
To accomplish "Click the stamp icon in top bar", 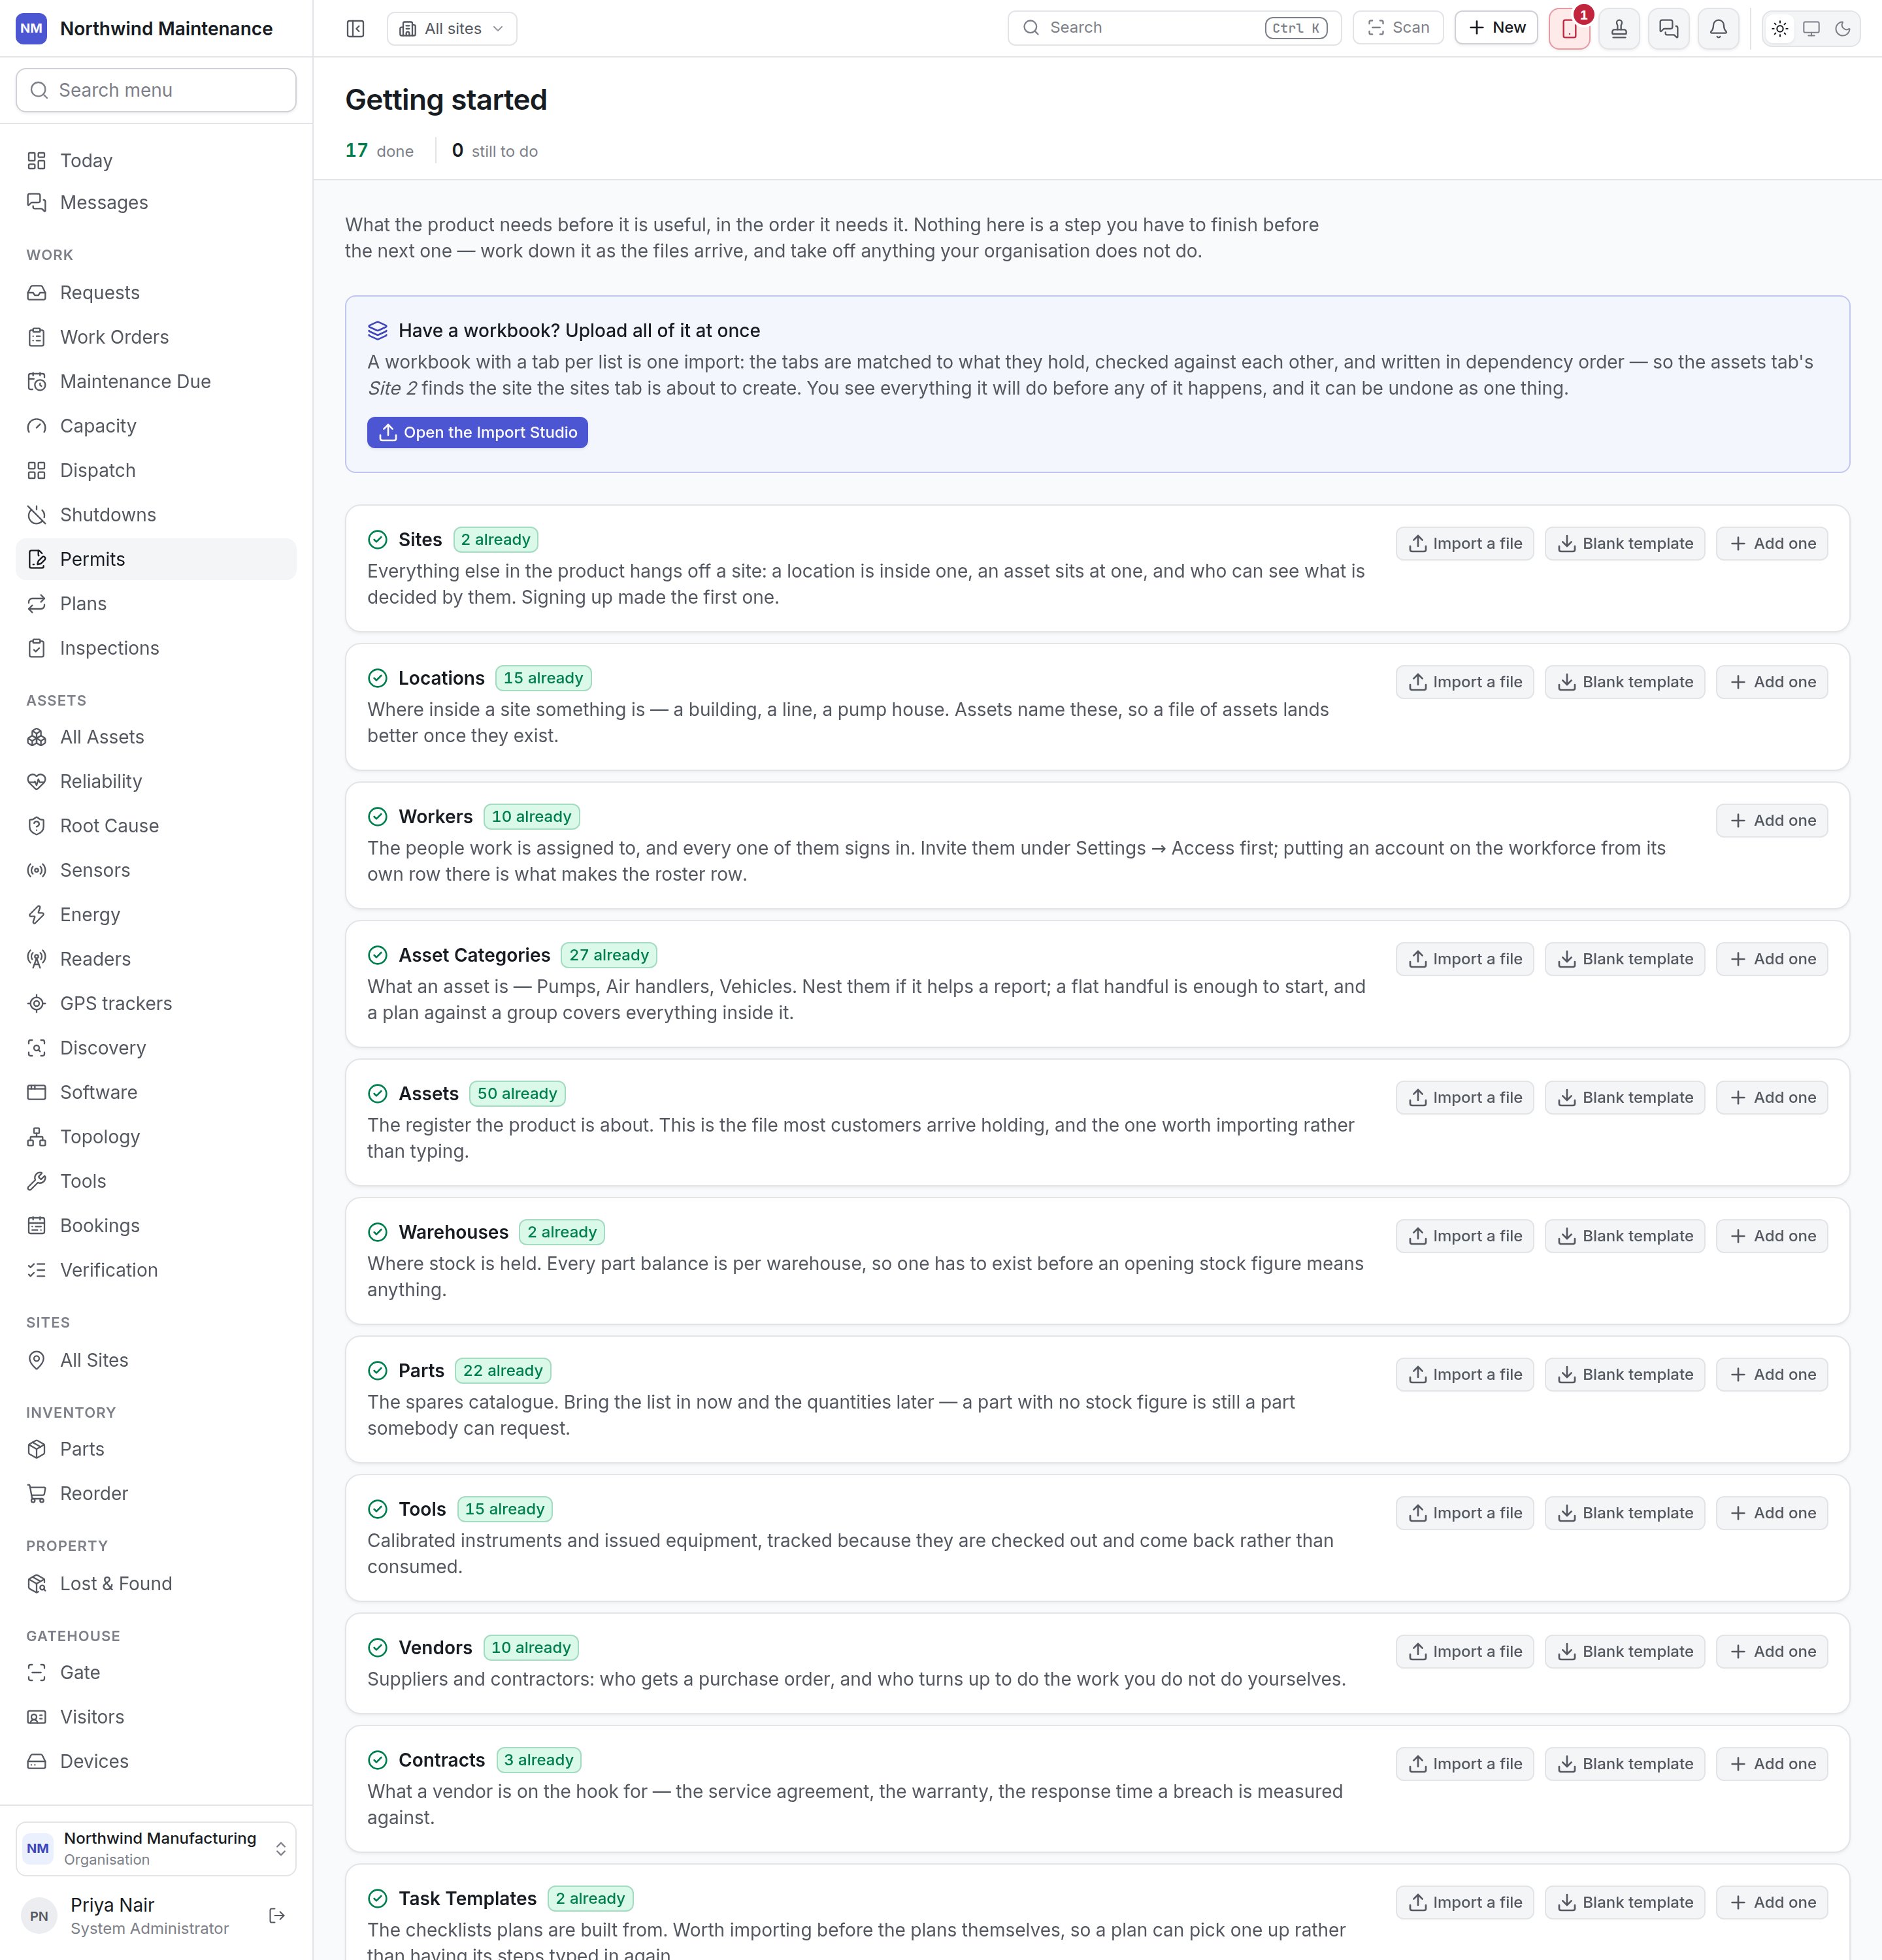I will 1619,29.
